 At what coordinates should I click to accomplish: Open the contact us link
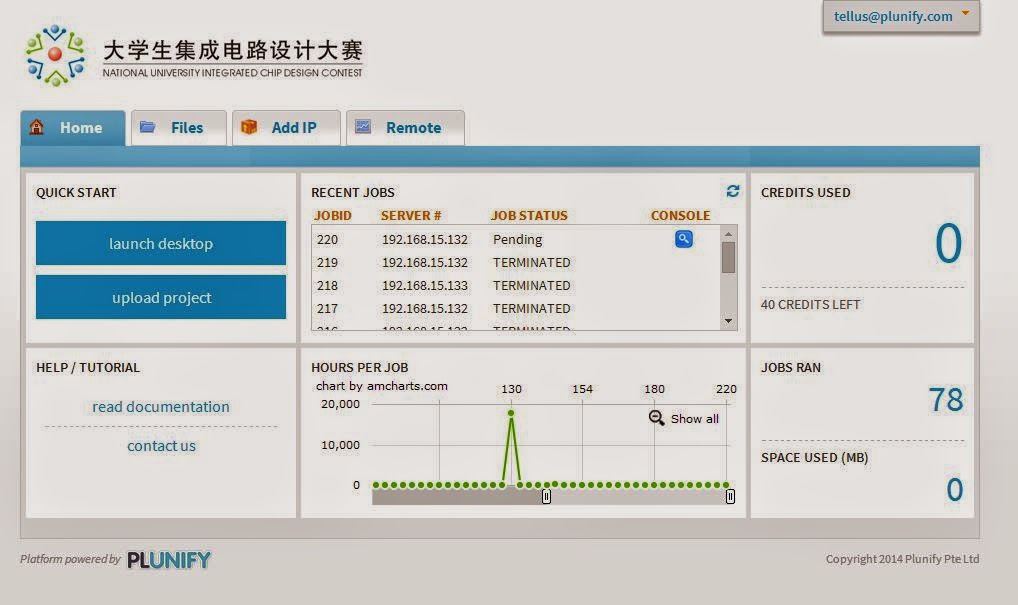point(161,445)
